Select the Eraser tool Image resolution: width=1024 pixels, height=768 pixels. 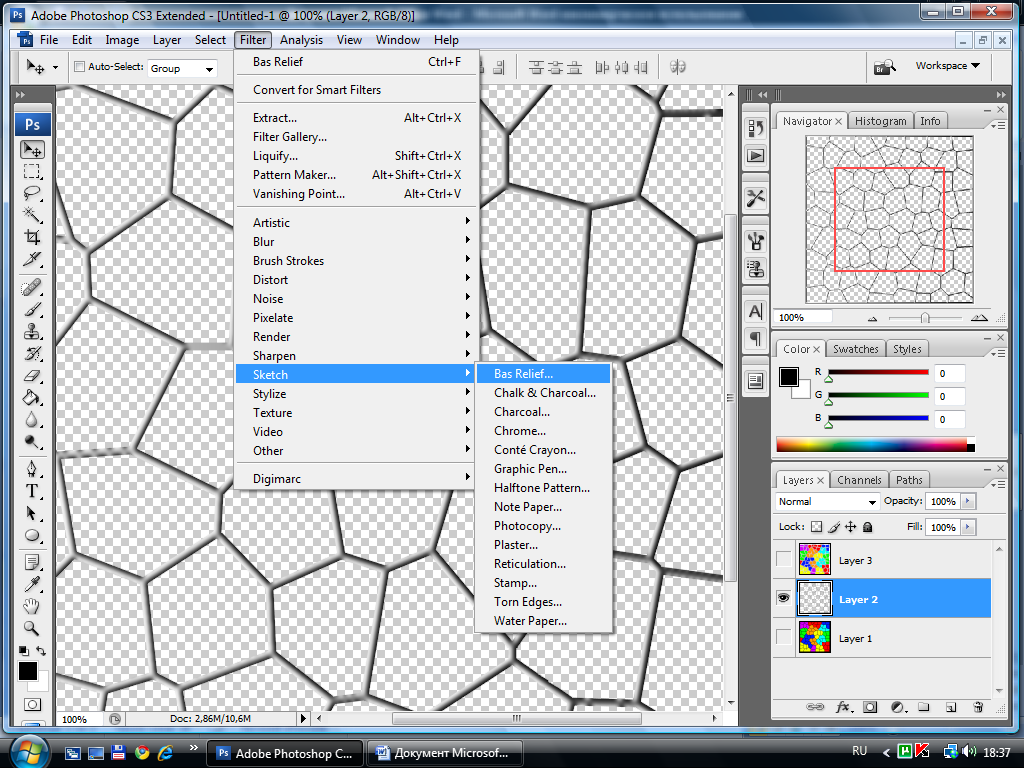point(31,376)
